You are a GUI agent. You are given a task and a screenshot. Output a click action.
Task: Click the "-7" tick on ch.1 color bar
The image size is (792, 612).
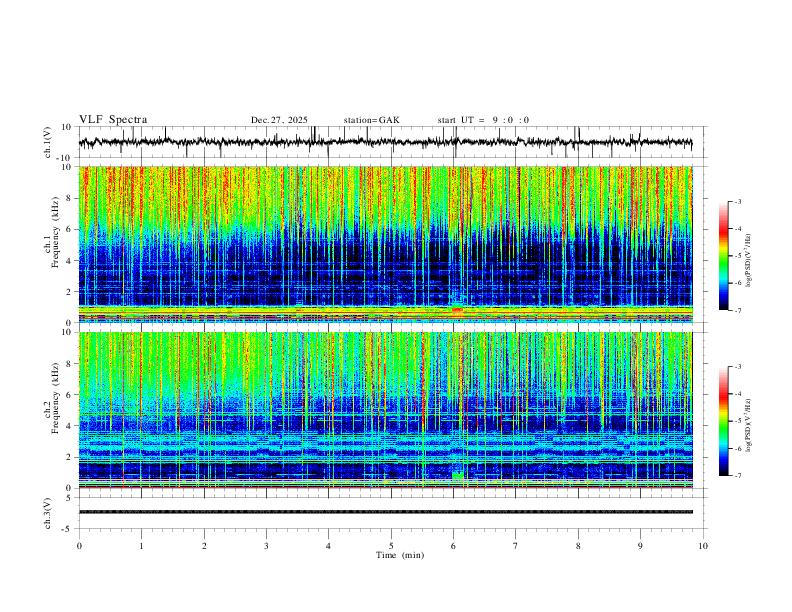[x=738, y=311]
